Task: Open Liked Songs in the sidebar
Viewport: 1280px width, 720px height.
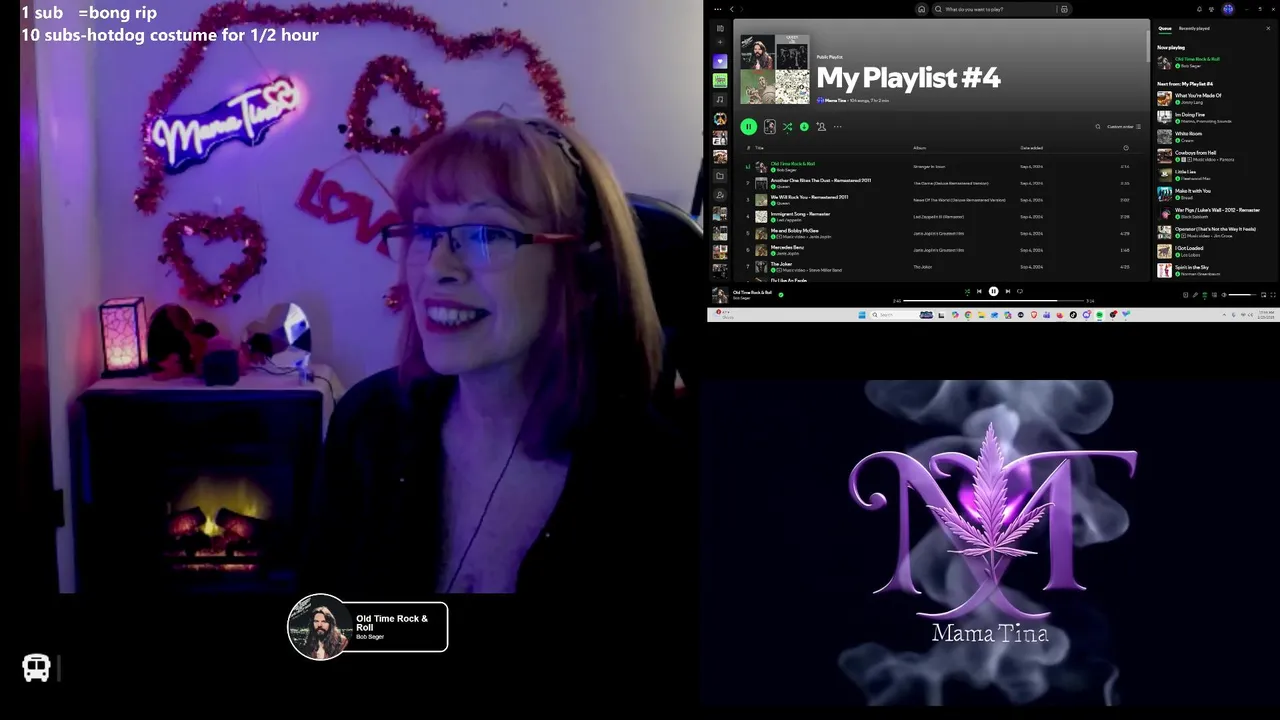Action: 720,61
